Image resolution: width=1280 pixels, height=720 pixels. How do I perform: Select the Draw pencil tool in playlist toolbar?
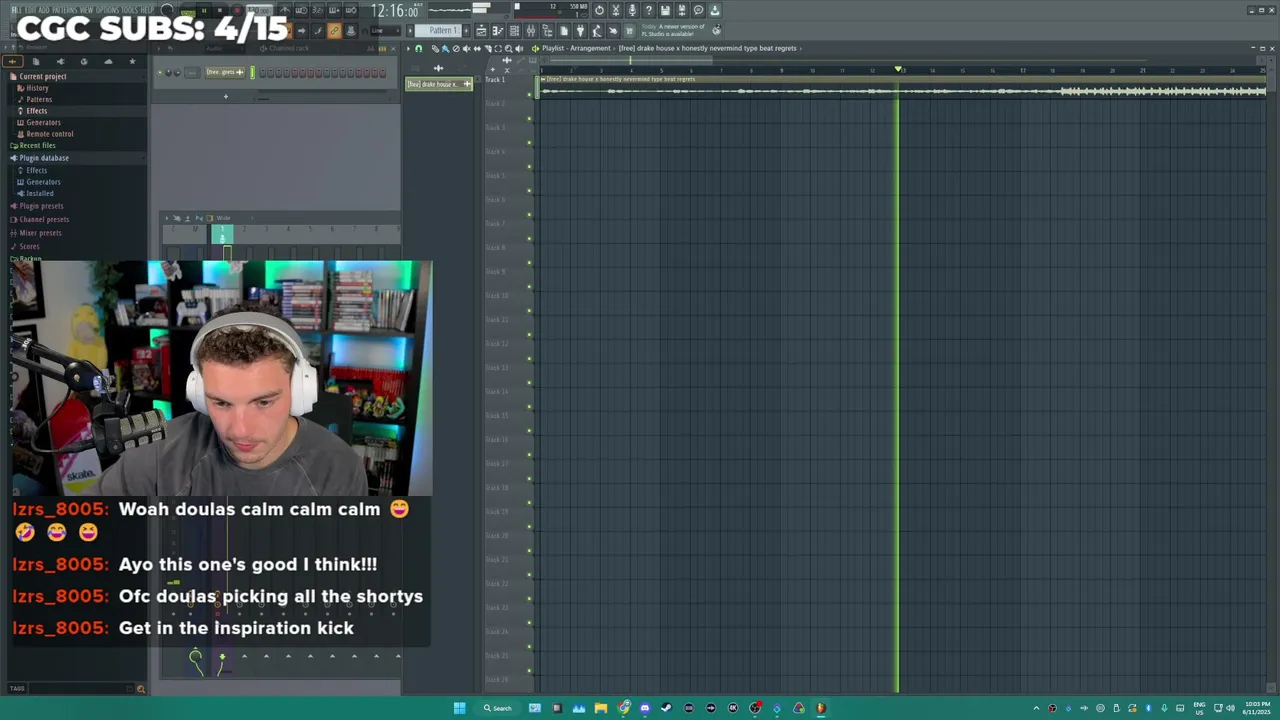[x=435, y=48]
